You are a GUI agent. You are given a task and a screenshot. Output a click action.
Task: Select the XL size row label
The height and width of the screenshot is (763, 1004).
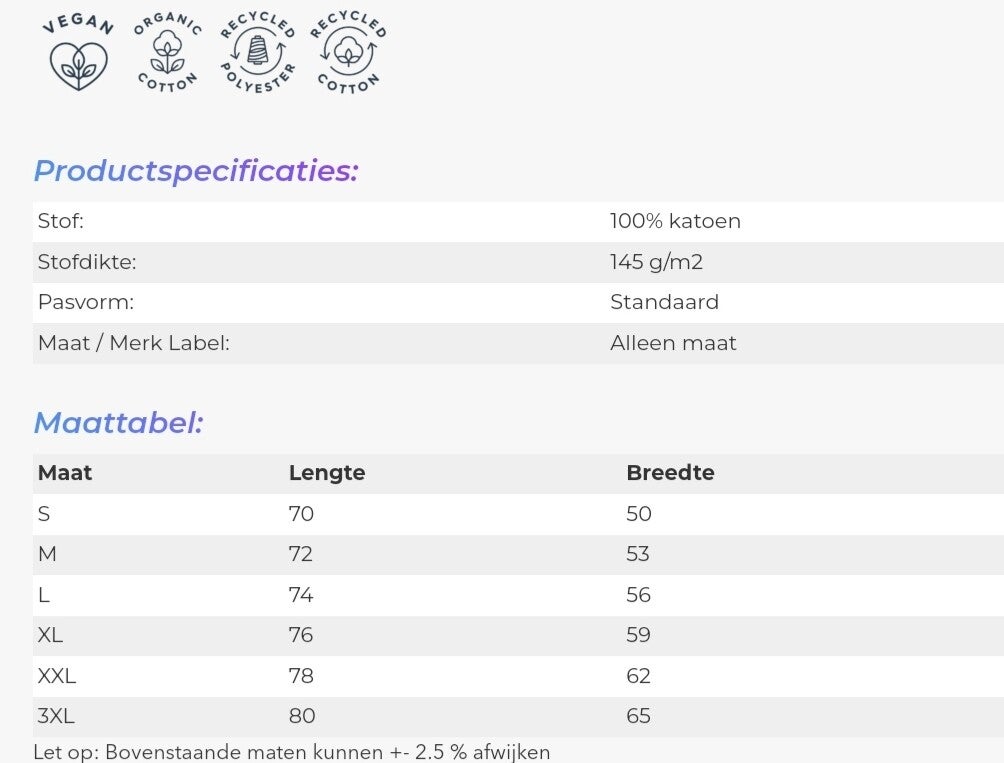(50, 635)
